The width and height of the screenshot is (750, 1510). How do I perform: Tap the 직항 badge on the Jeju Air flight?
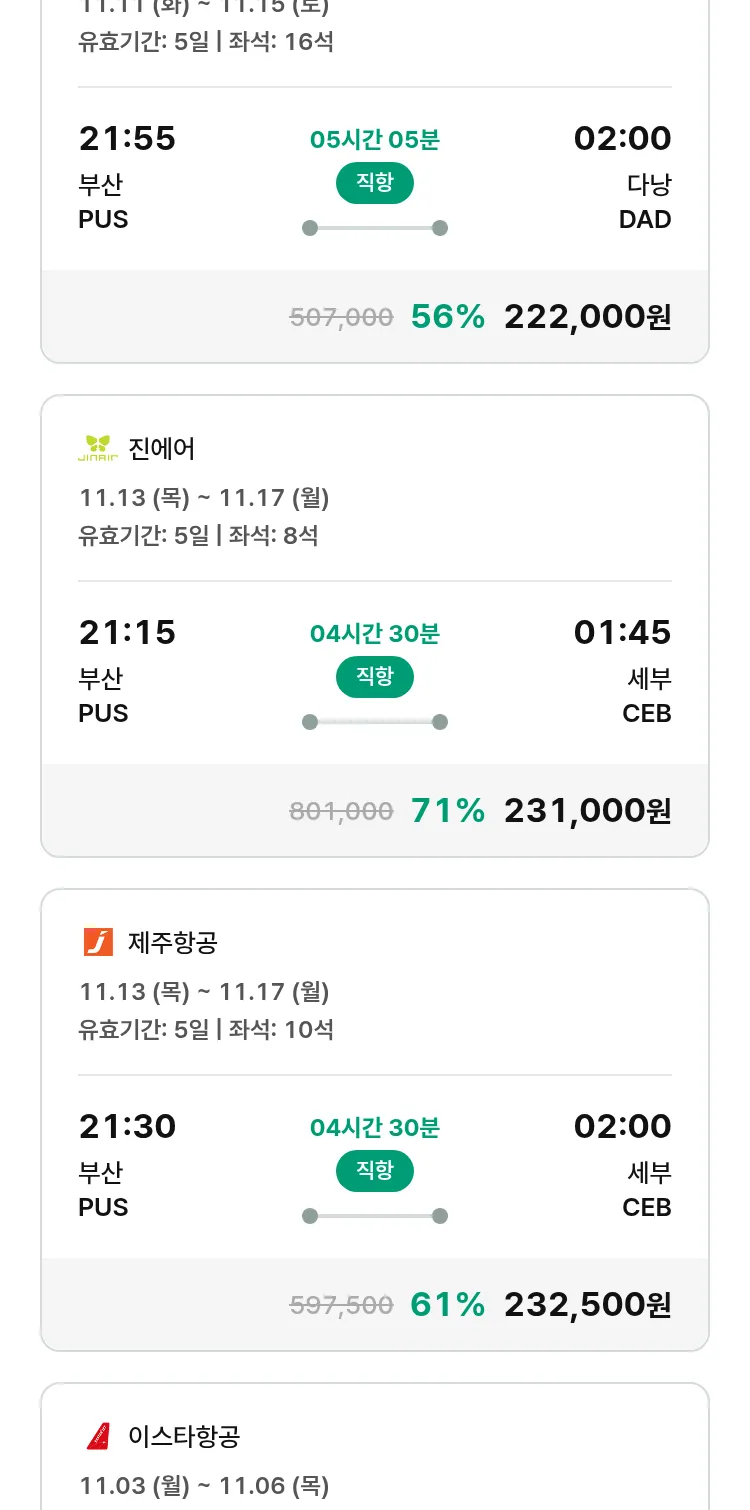[375, 1171]
